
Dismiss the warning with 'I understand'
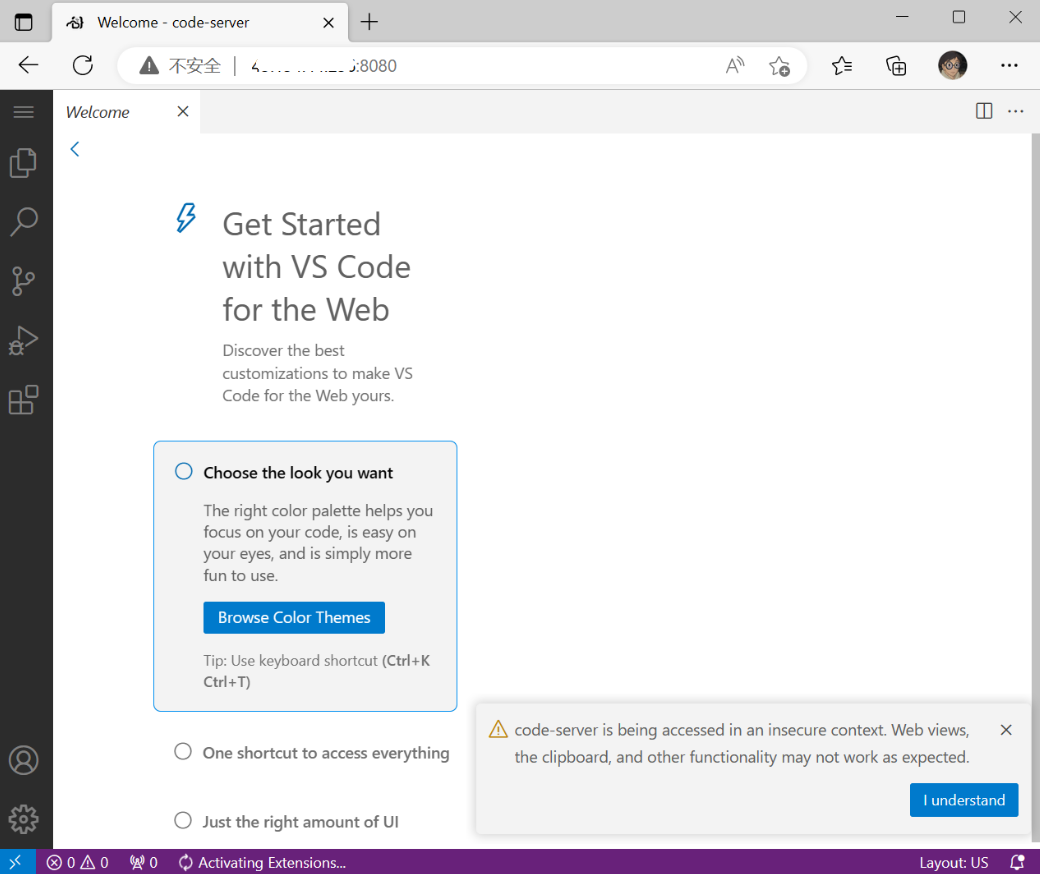tap(963, 800)
